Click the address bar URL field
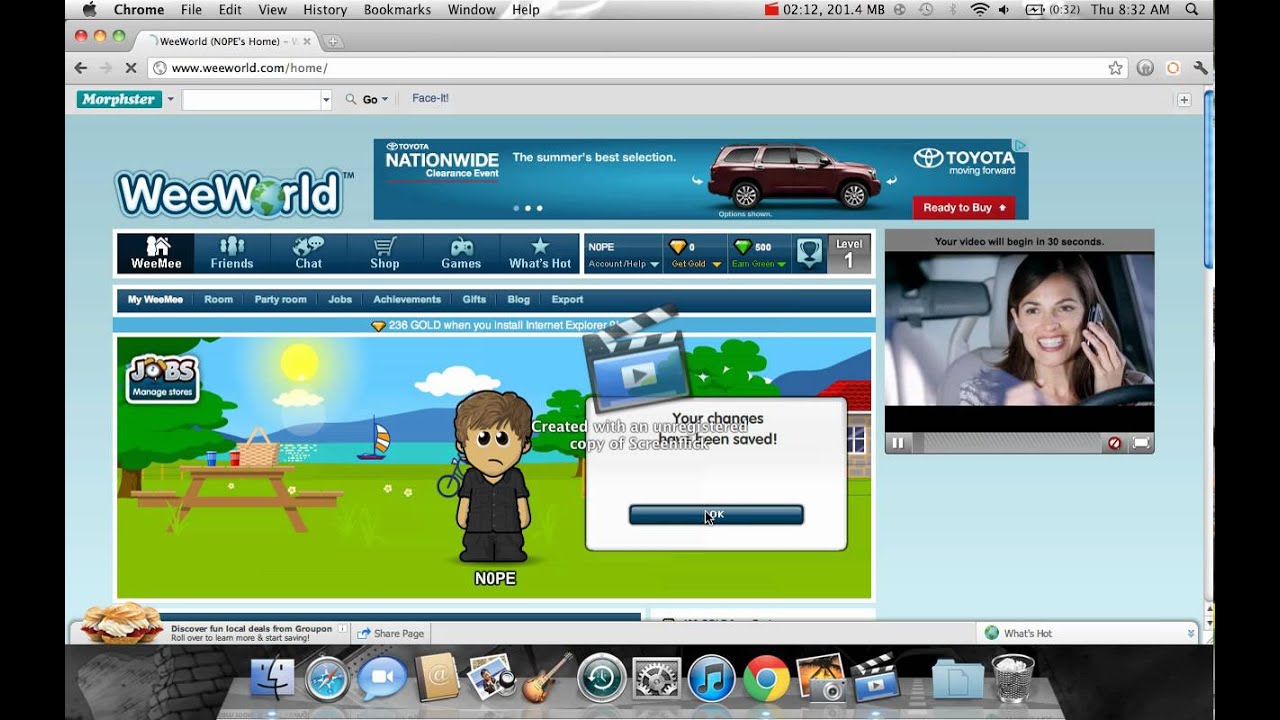 coord(636,68)
